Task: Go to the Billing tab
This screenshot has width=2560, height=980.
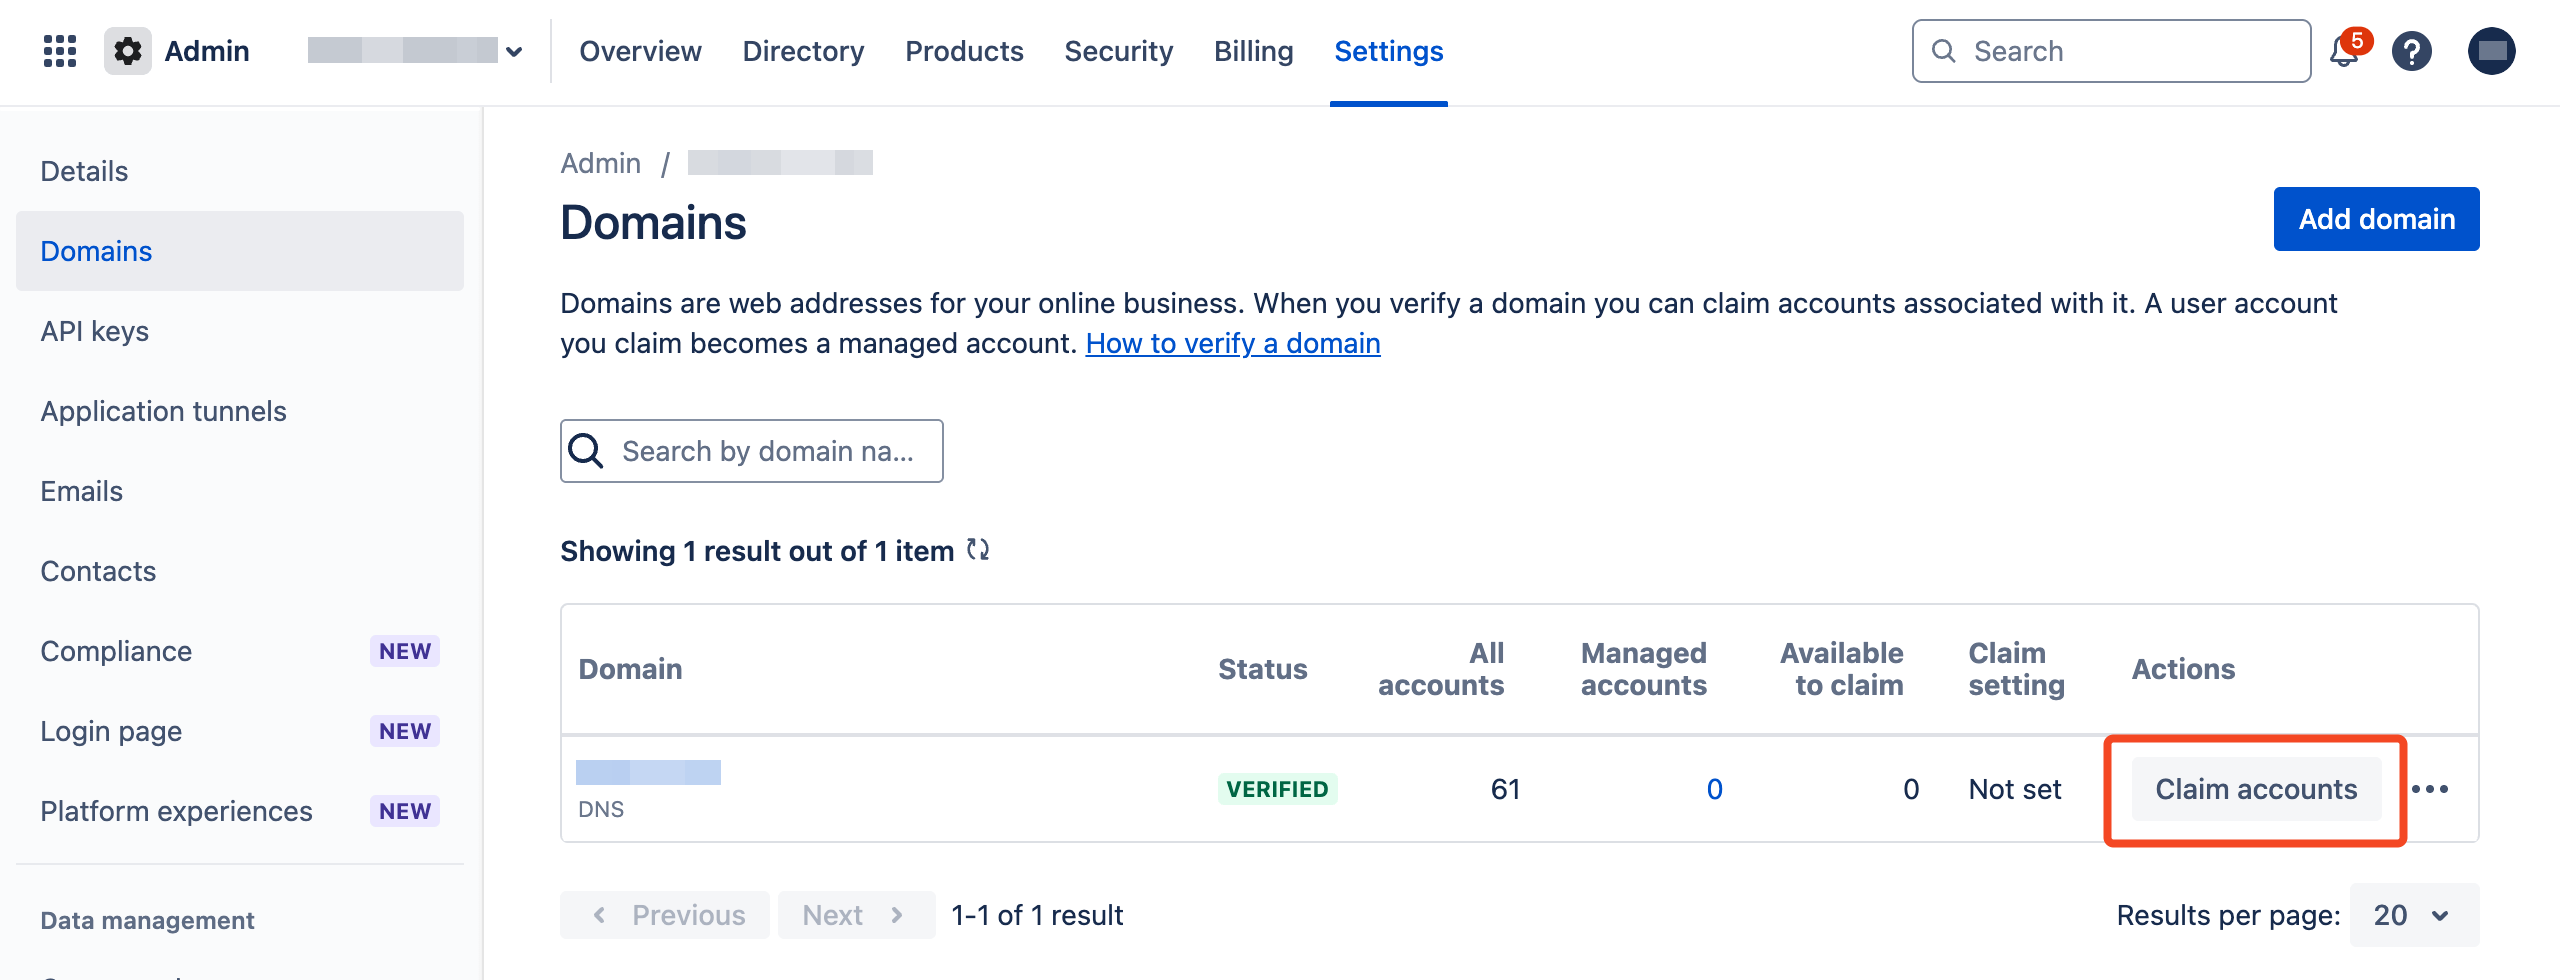Action: (x=1253, y=51)
